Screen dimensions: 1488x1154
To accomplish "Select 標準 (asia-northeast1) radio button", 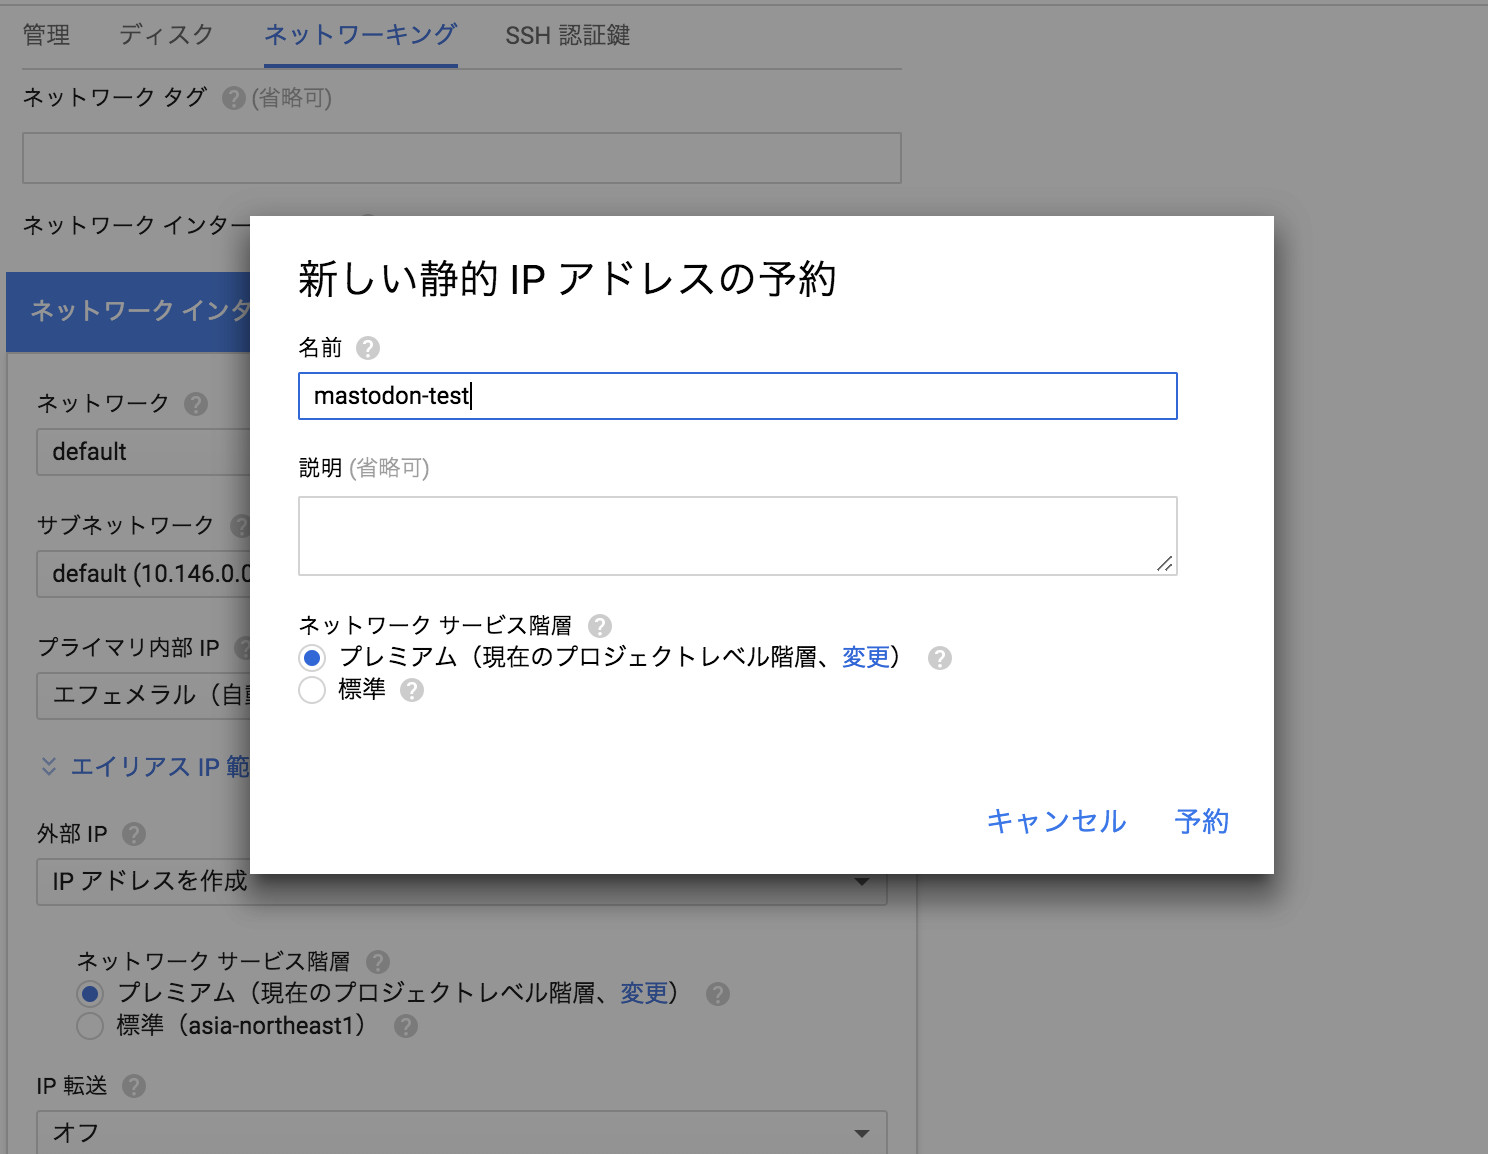I will coord(90,1026).
